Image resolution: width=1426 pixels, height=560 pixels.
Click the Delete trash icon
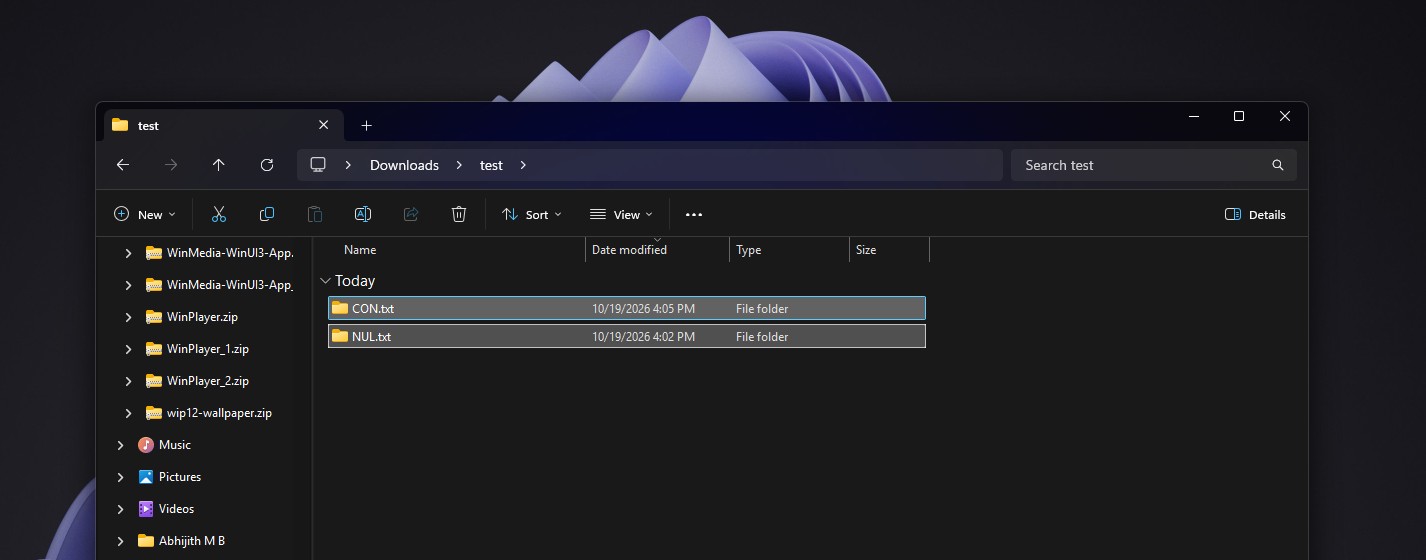(x=459, y=214)
